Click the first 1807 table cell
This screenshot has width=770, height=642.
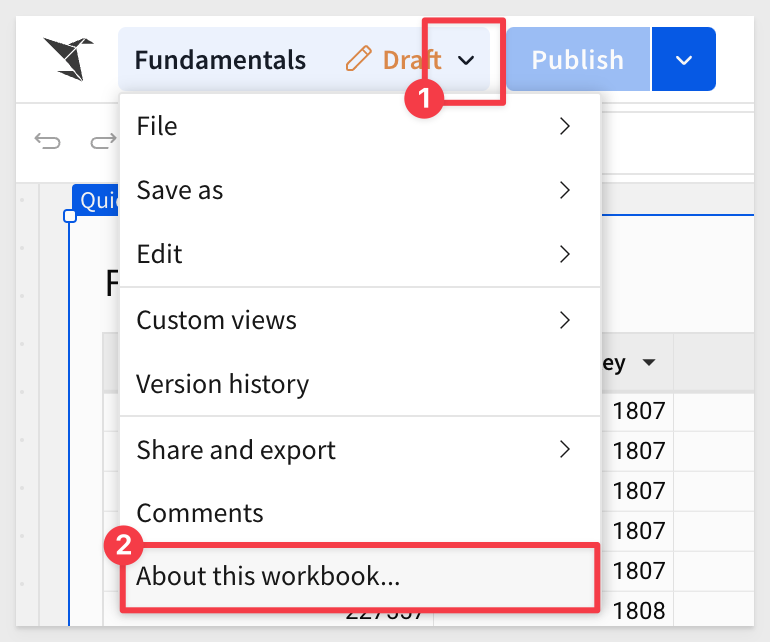point(637,411)
